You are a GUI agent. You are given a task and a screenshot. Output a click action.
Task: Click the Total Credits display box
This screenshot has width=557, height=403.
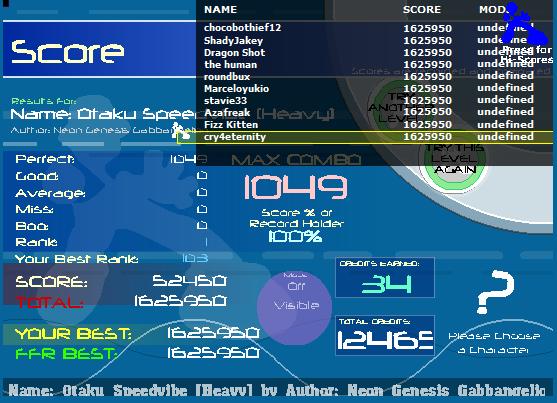pos(385,335)
